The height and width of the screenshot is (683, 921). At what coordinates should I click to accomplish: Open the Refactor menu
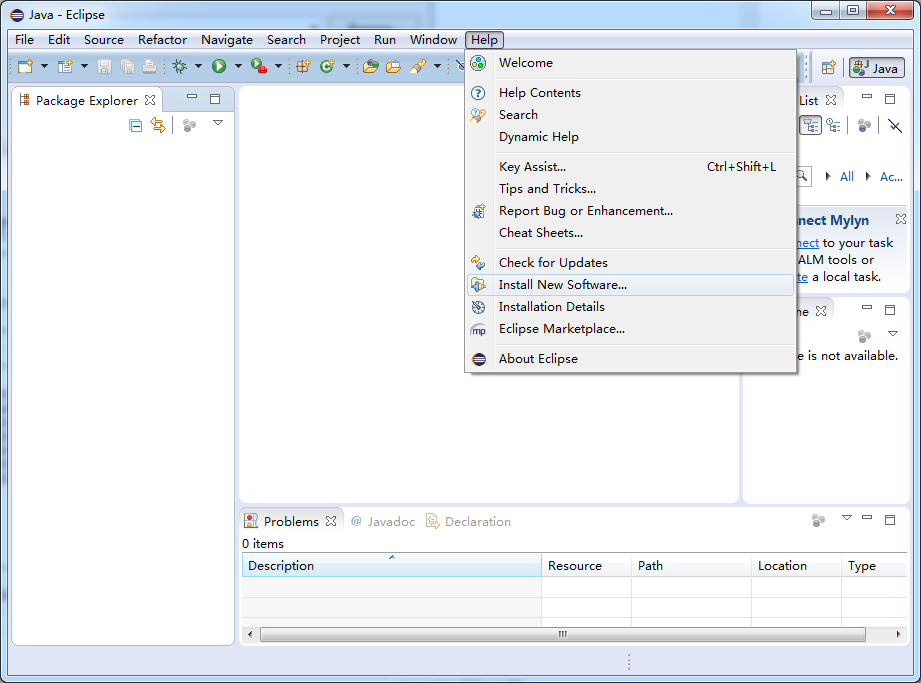coord(162,39)
